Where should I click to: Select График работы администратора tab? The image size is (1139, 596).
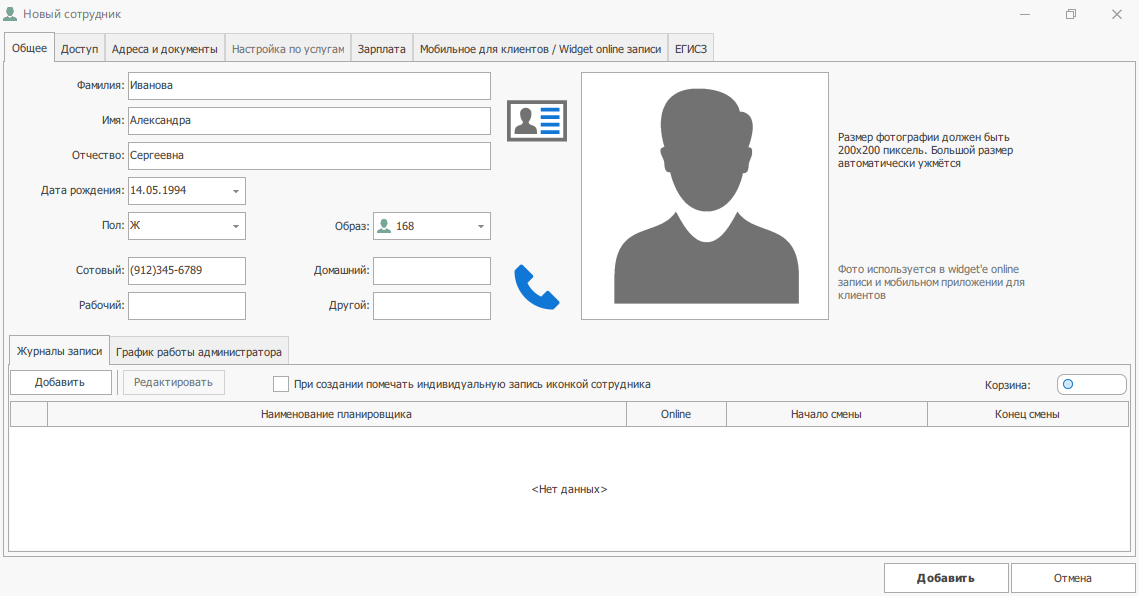click(199, 352)
